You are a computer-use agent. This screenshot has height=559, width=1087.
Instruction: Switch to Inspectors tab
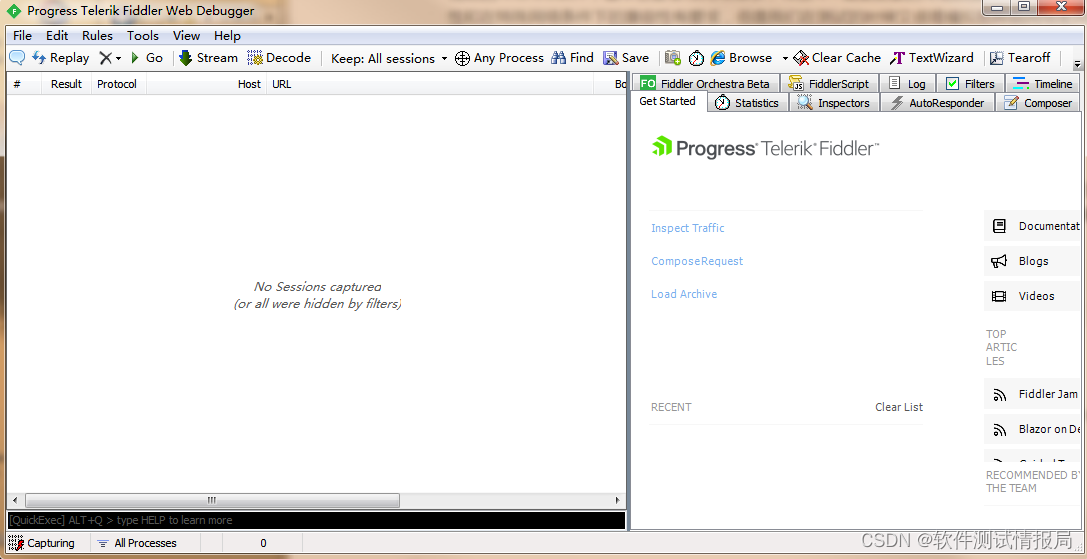(x=834, y=103)
